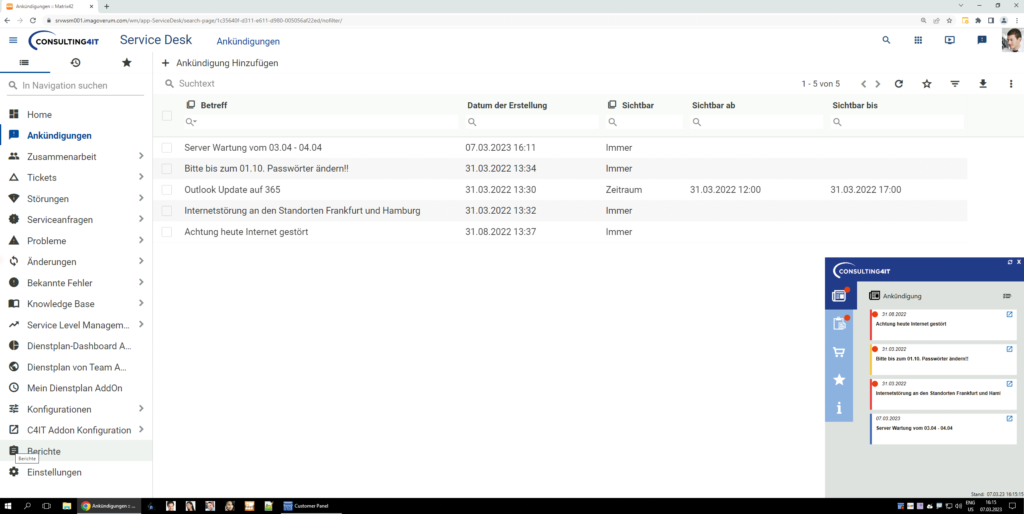Open the history tab in navigation

pos(75,63)
